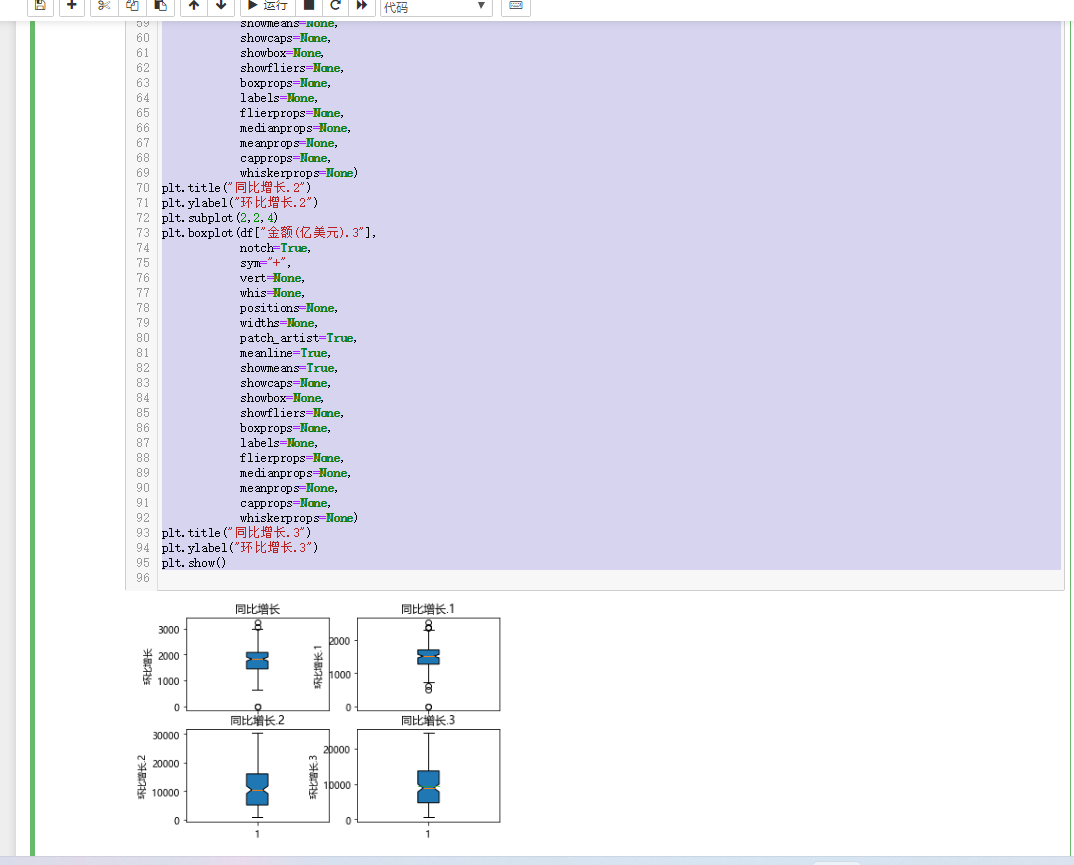The height and width of the screenshot is (865, 1074).
Task: Click code line plt.title("同比增长.3")
Action: [236, 533]
